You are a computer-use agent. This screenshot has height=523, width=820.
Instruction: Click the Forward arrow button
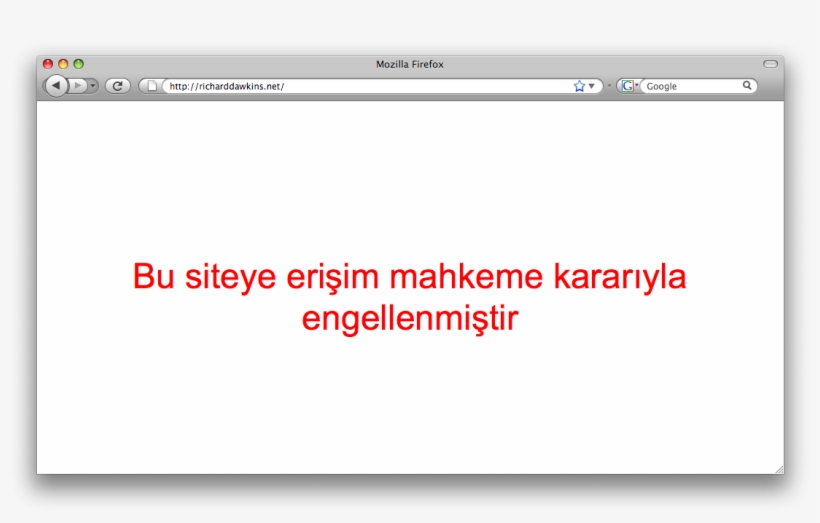[78, 86]
